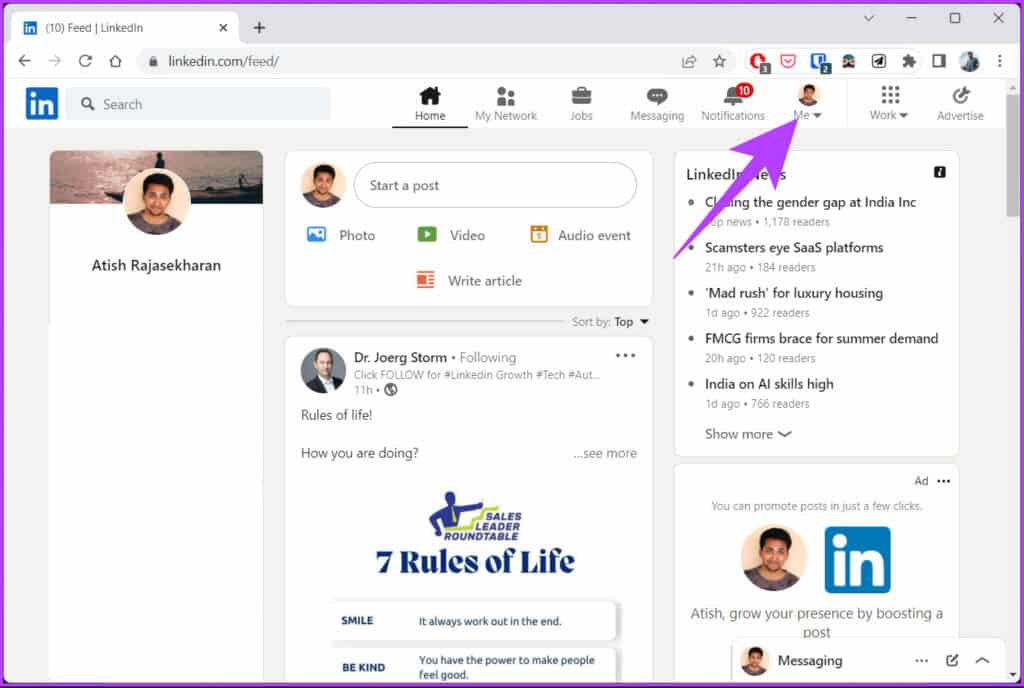Expand post with see more
The image size is (1024, 688).
click(605, 453)
